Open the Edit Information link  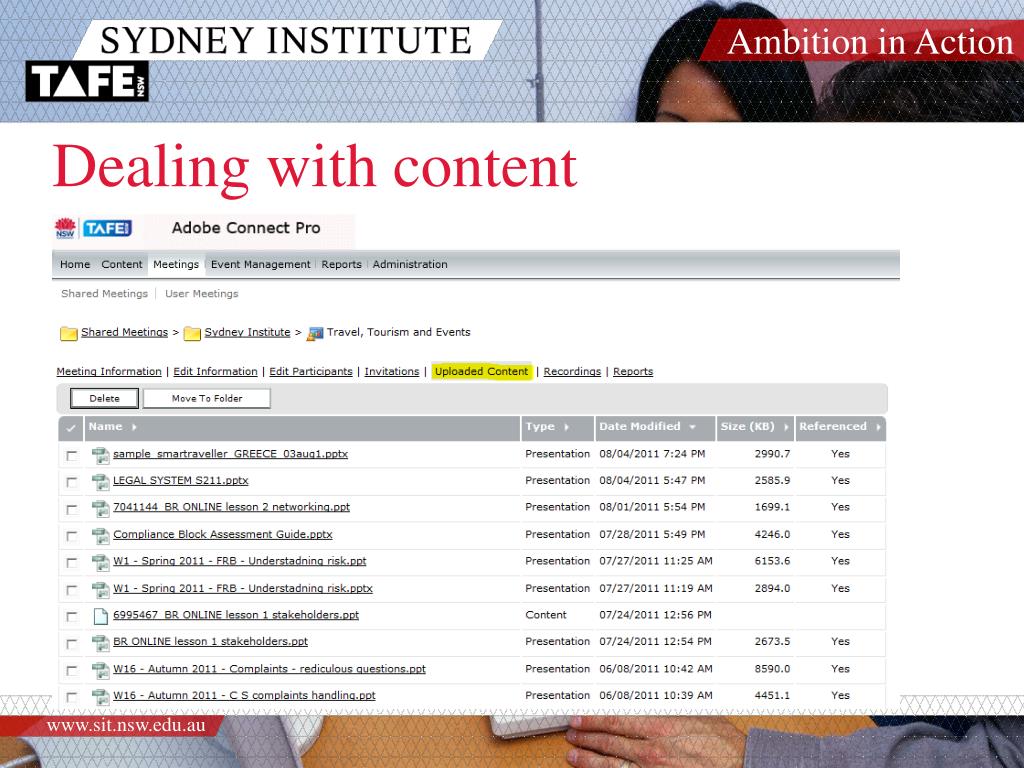point(216,372)
